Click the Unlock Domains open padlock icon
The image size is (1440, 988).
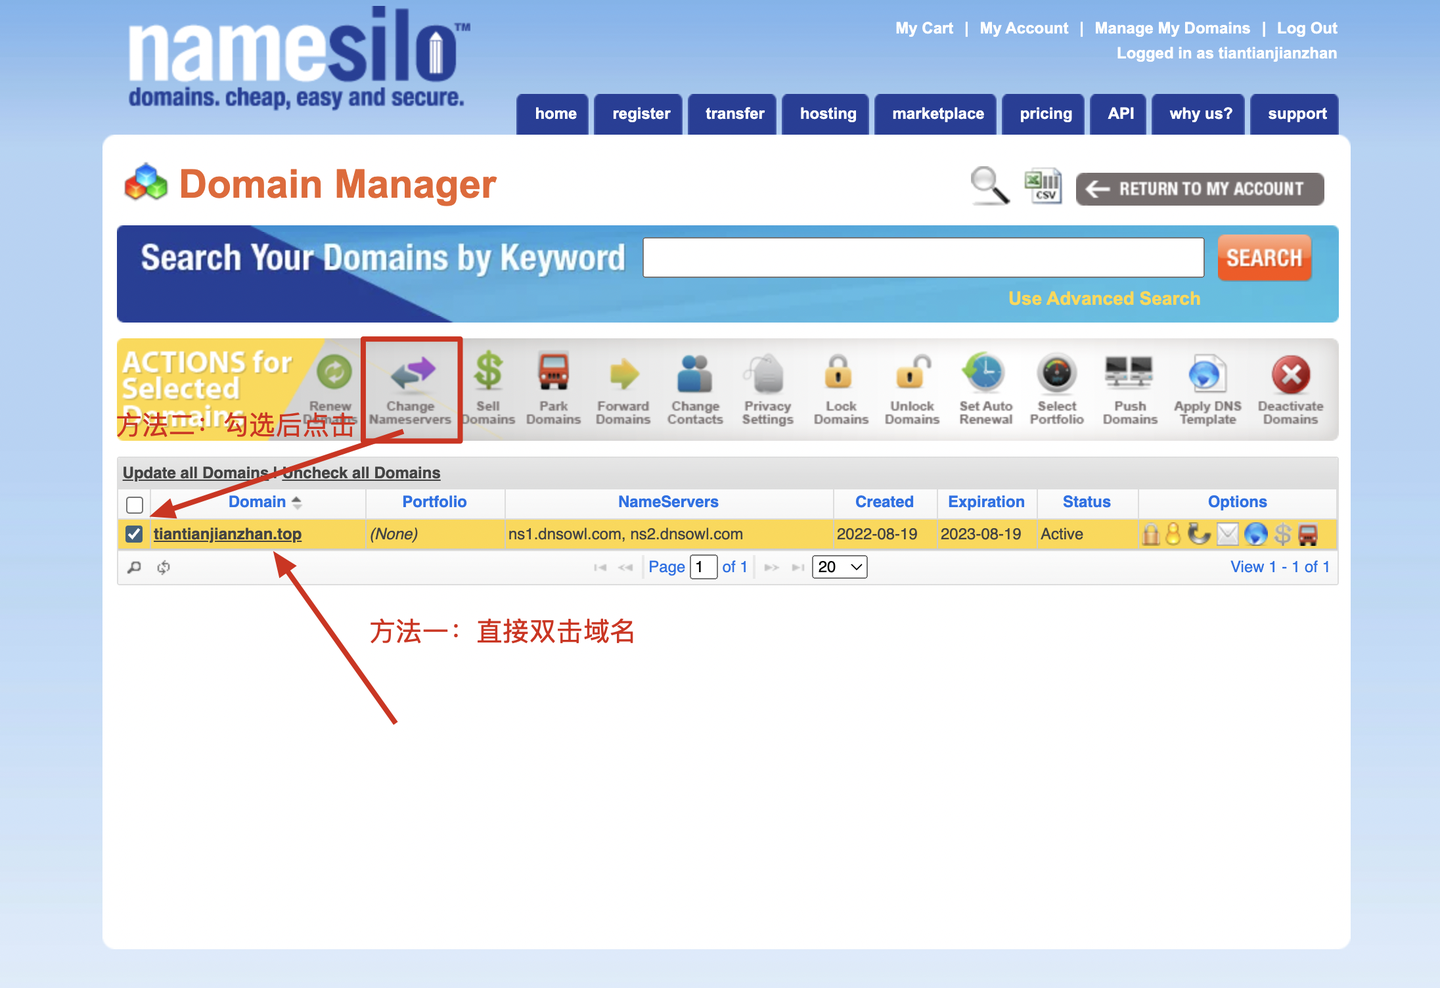[913, 371]
